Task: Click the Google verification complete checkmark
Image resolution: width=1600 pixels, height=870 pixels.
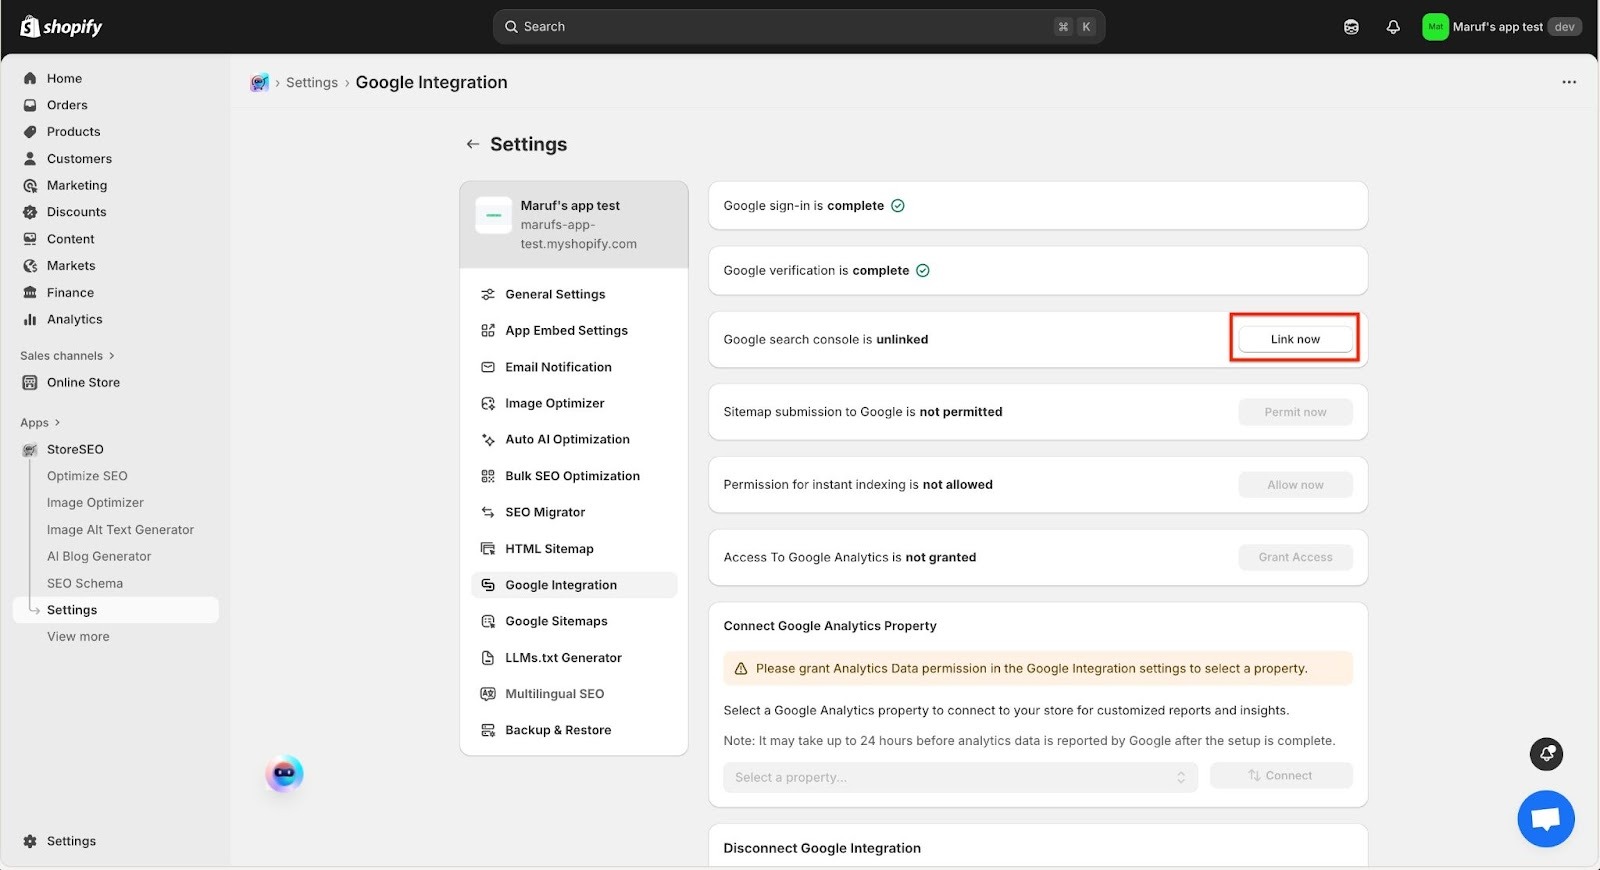Action: pos(923,271)
